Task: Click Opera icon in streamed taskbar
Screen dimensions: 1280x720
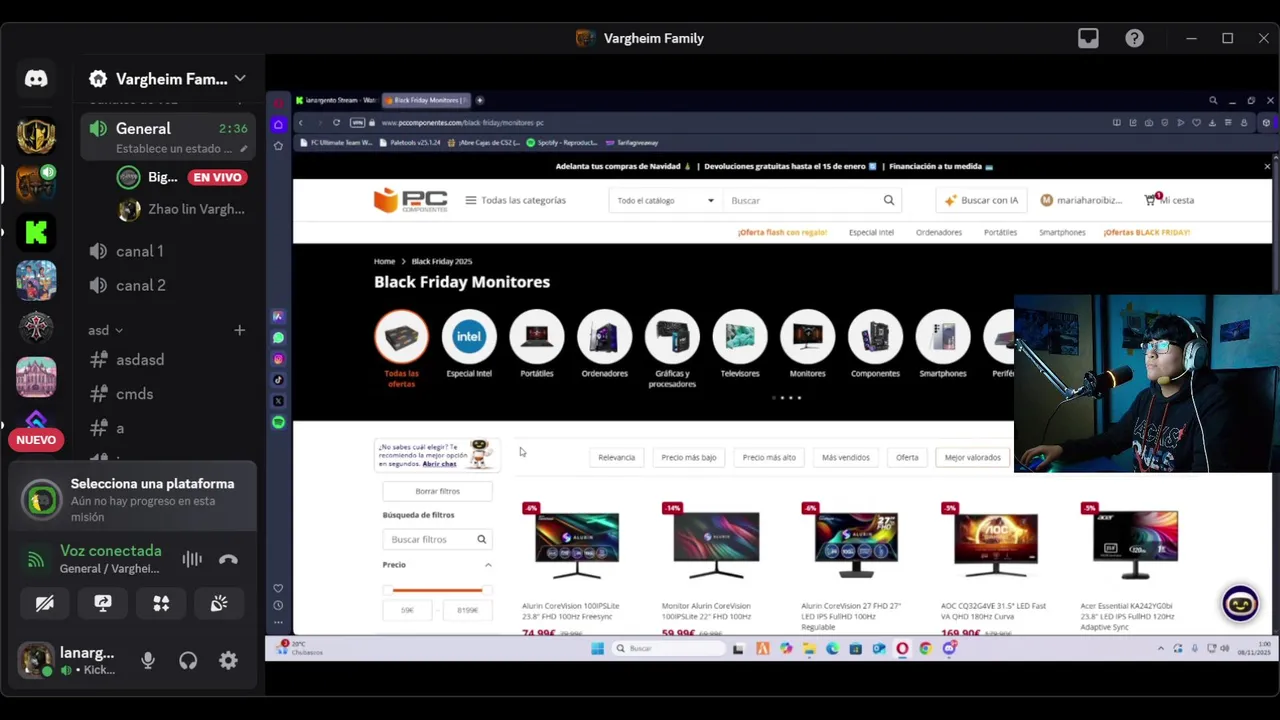Action: [x=902, y=648]
